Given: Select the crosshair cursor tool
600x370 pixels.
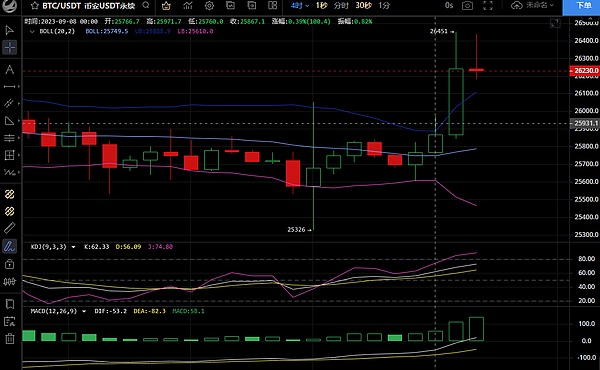Looking at the screenshot, I should tap(10, 47).
